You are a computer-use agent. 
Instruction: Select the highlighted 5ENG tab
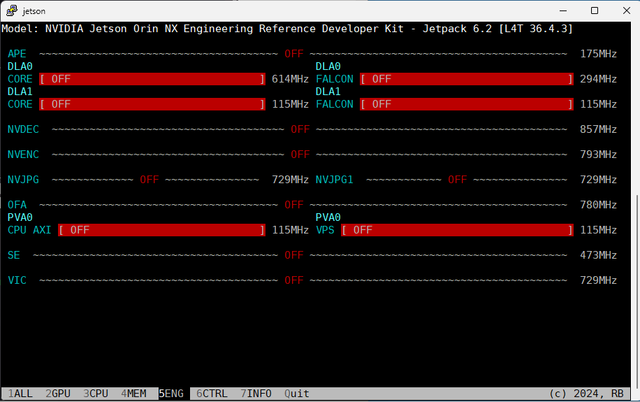[172, 394]
